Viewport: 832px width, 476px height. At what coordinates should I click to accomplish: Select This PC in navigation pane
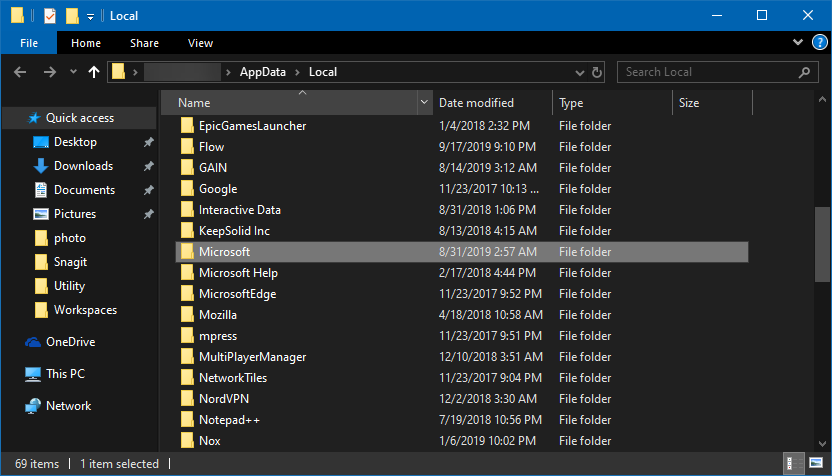(65, 374)
